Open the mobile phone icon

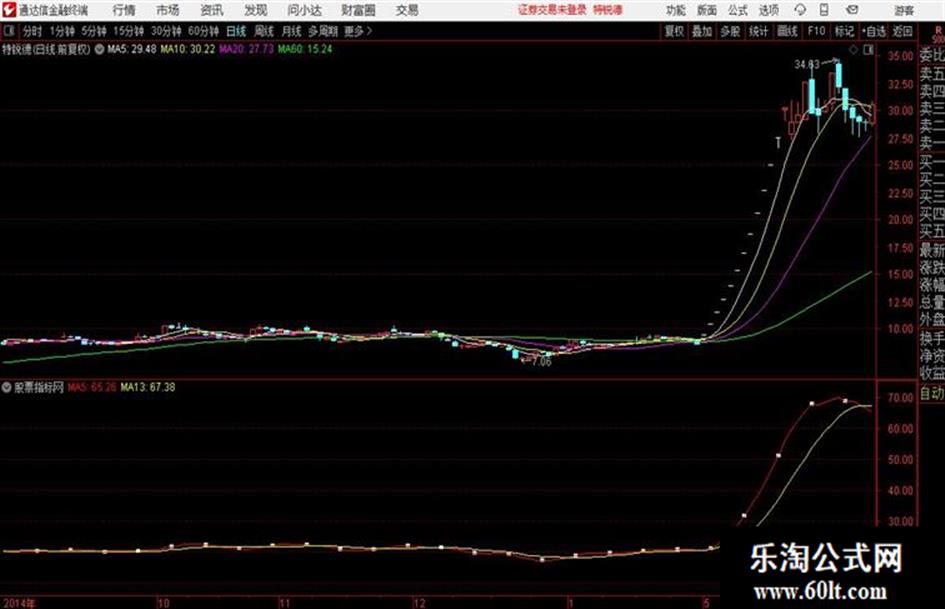824,10
